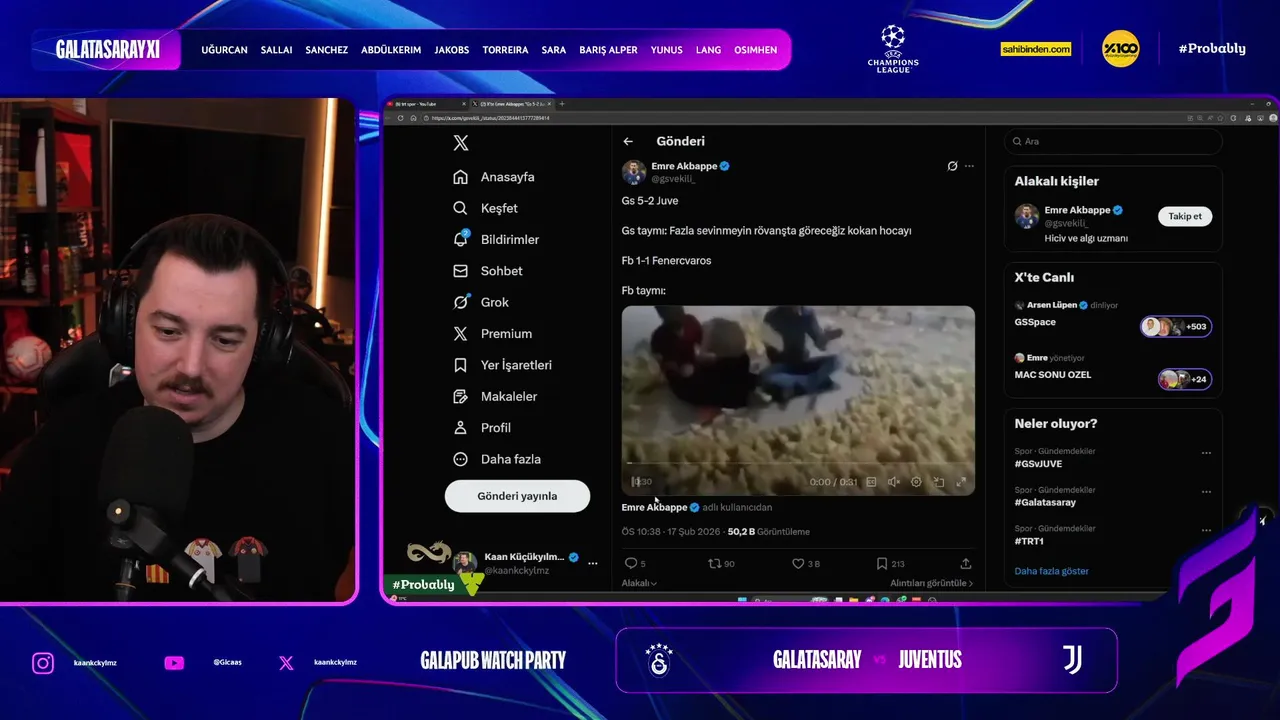Image resolution: width=1280 pixels, height=720 pixels.
Task: Open Grok in the sidebar
Action: (x=481, y=302)
